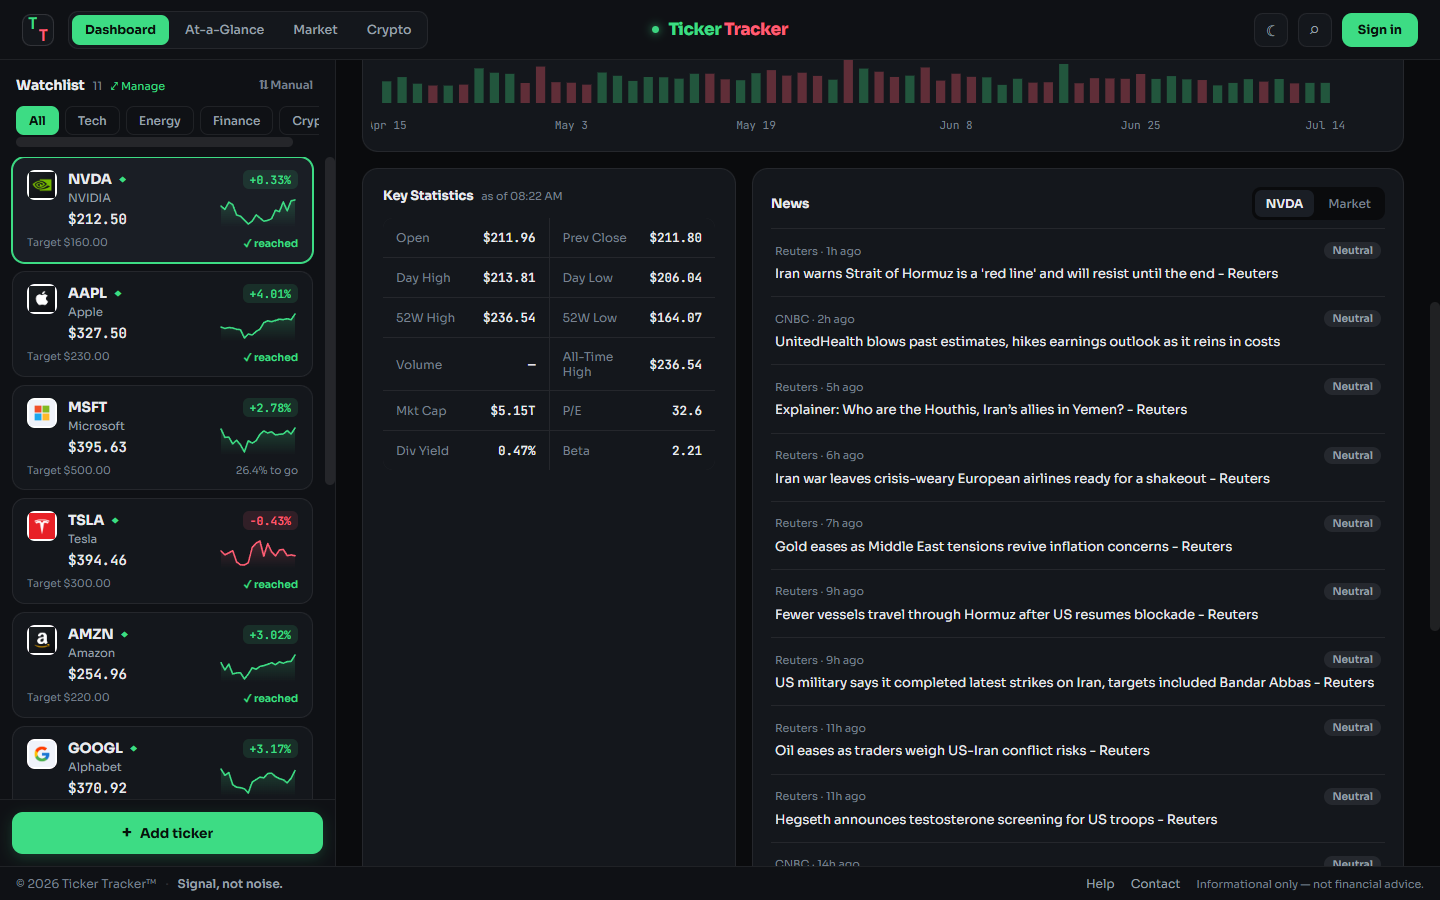Select the All watchlist filter
The image size is (1440, 900).
coord(37,121)
